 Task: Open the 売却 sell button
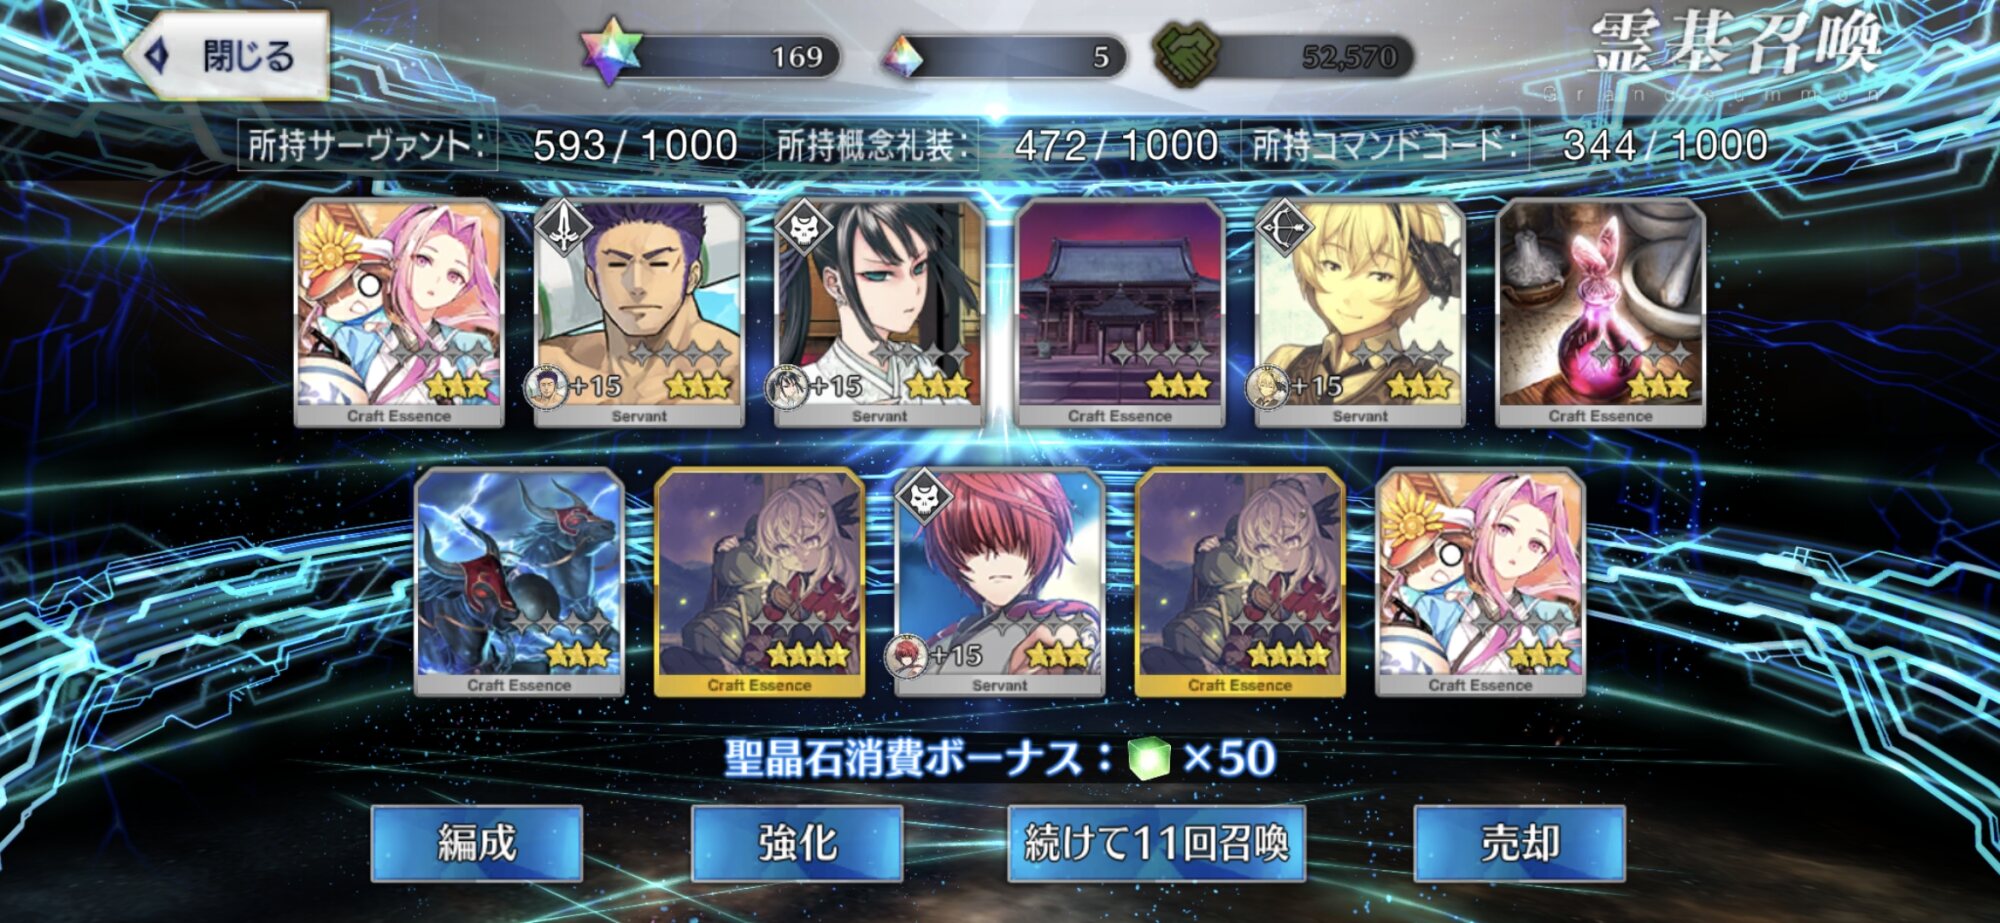point(1520,843)
